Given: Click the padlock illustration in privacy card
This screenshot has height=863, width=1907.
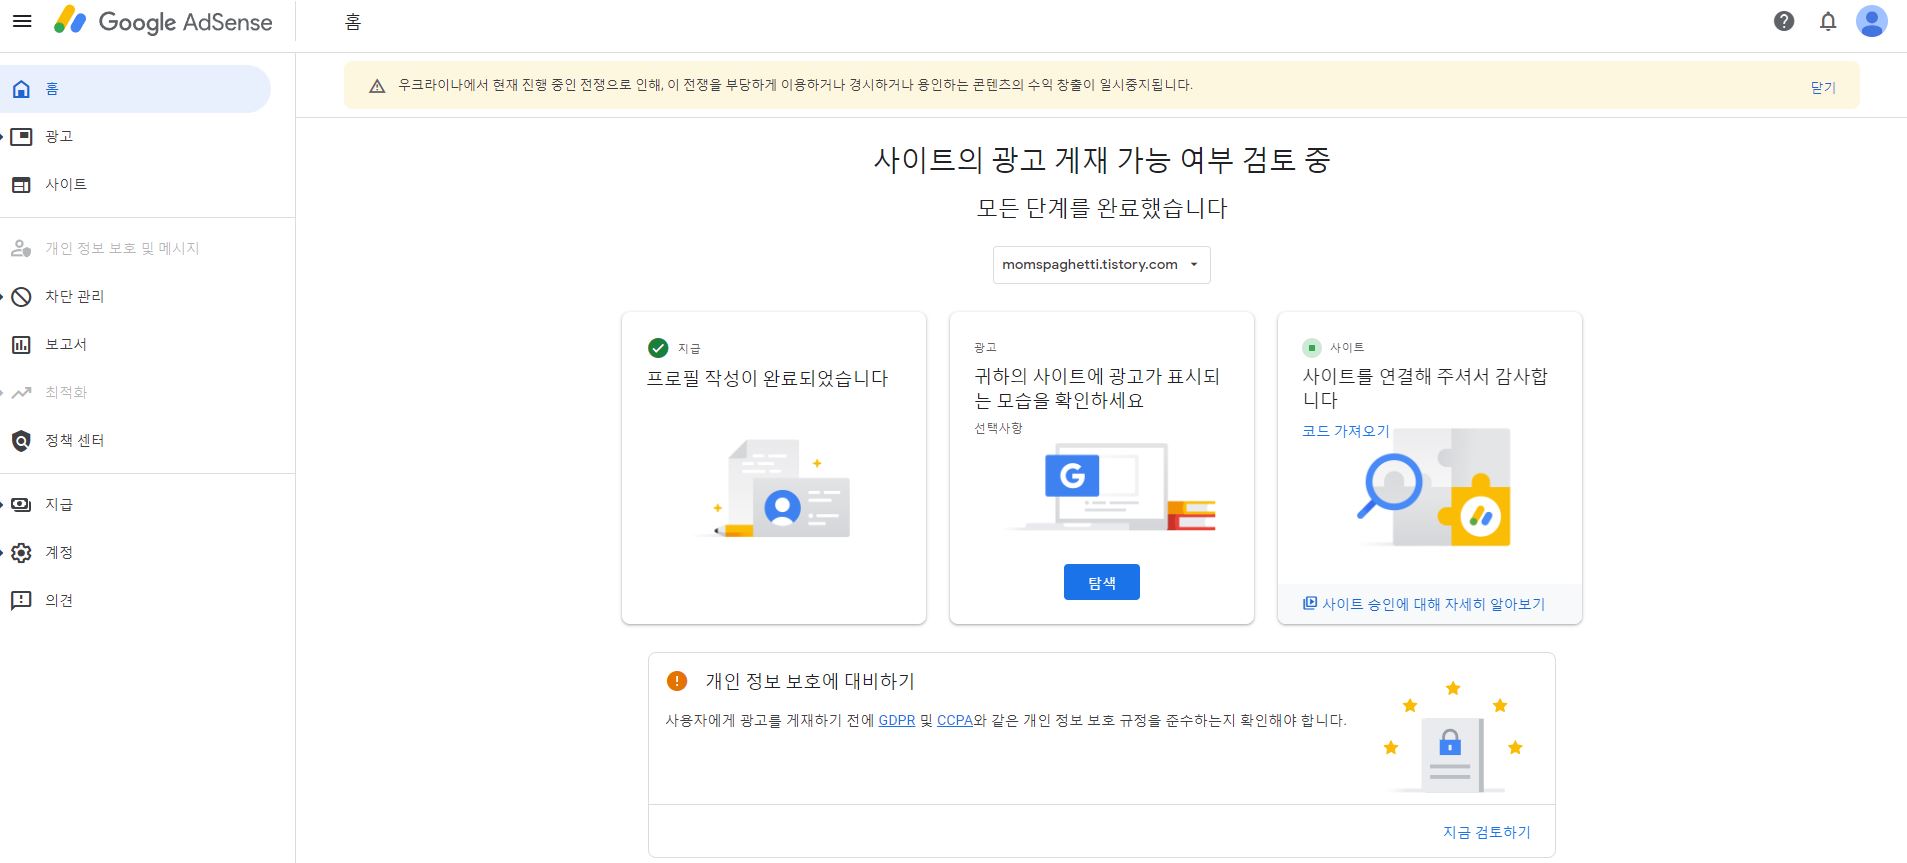Looking at the screenshot, I should coord(1452,742).
